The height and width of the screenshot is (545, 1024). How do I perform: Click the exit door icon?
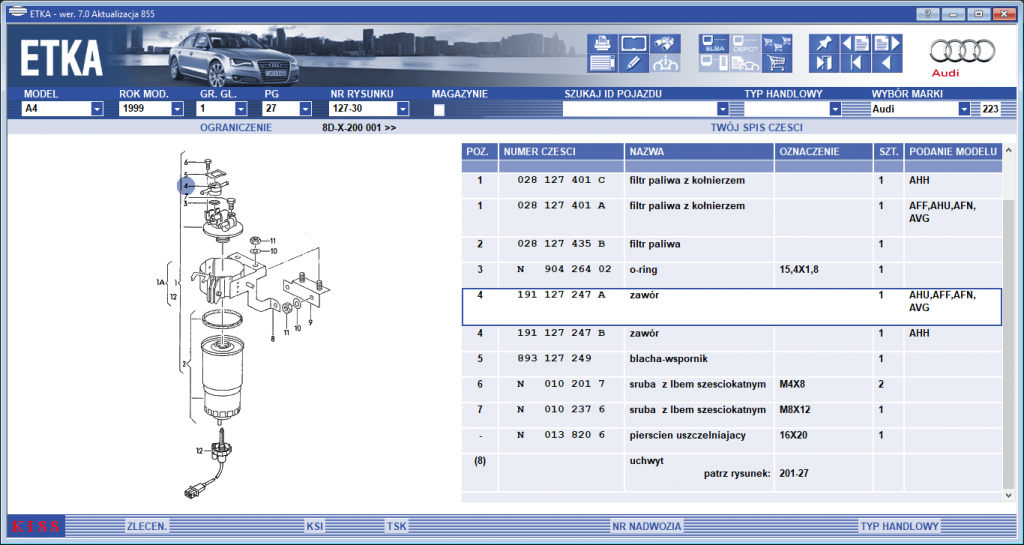[824, 63]
